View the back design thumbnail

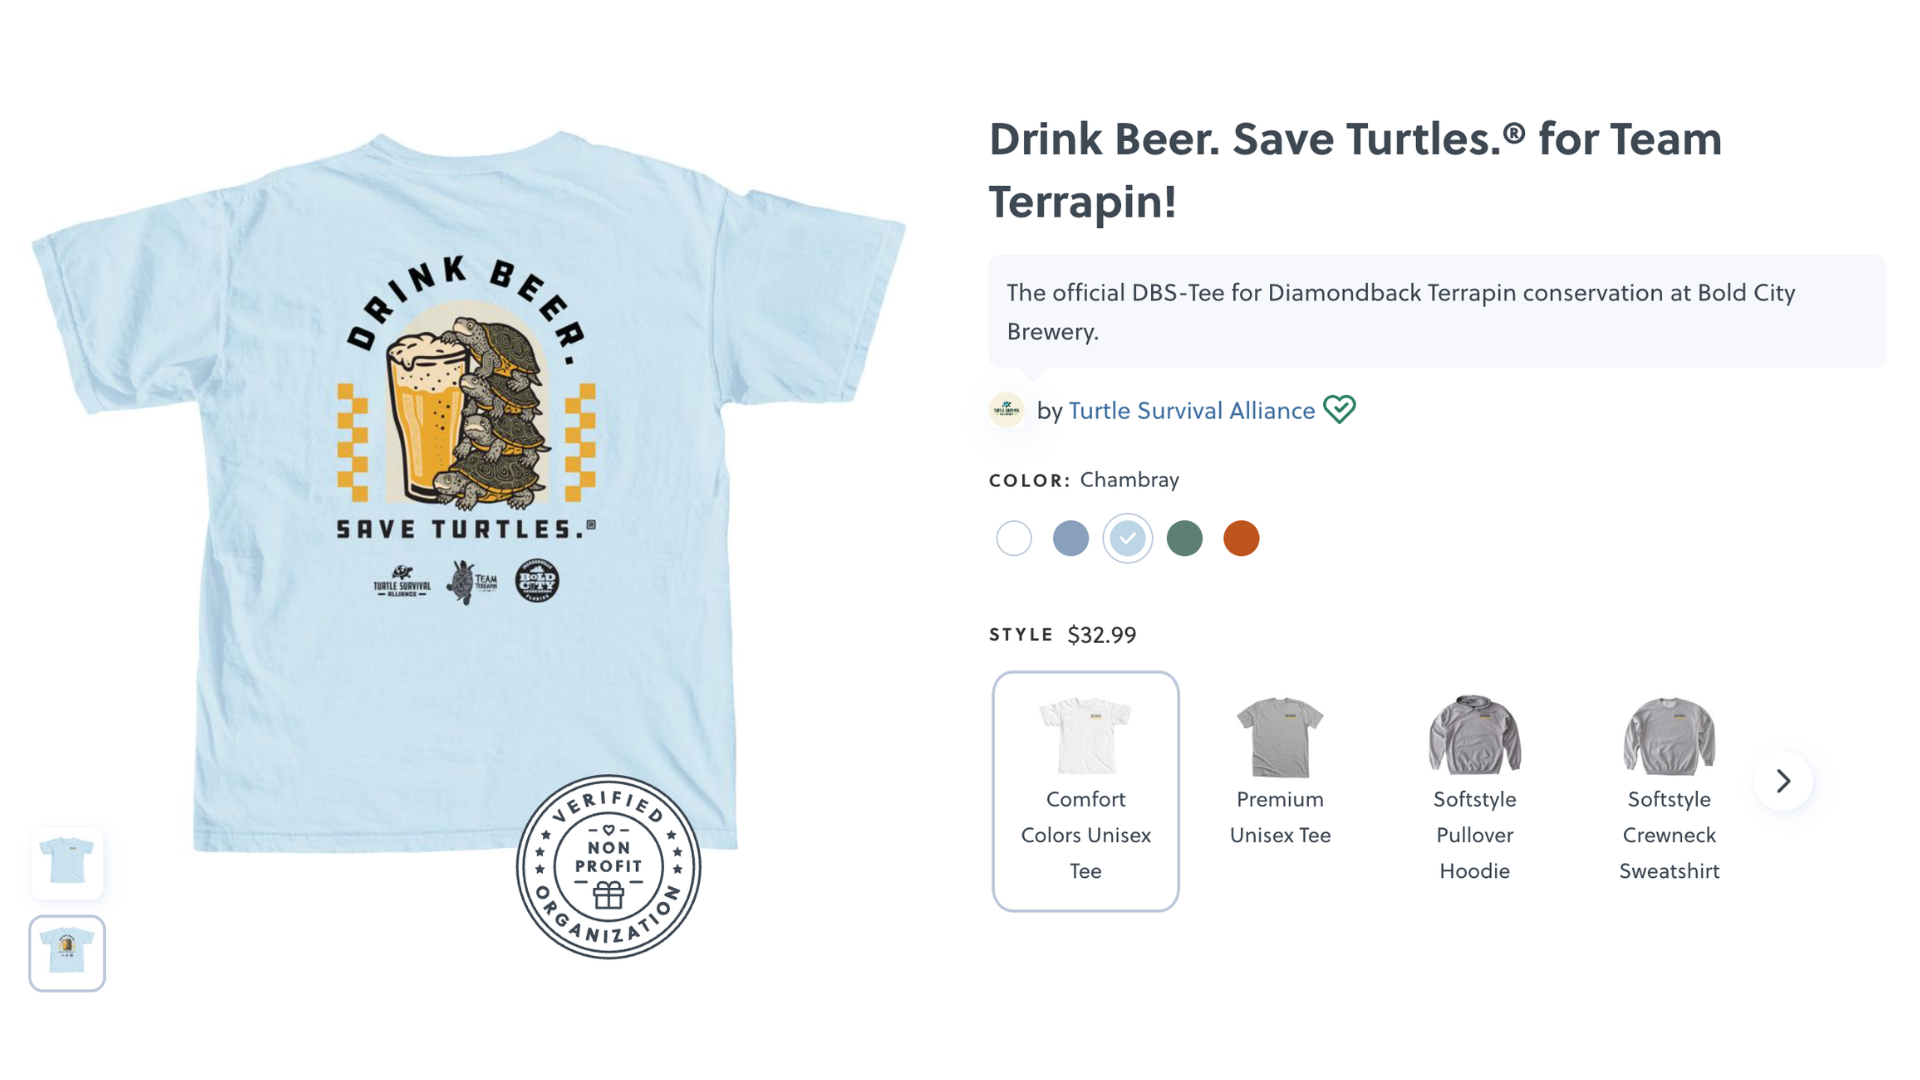pos(67,952)
